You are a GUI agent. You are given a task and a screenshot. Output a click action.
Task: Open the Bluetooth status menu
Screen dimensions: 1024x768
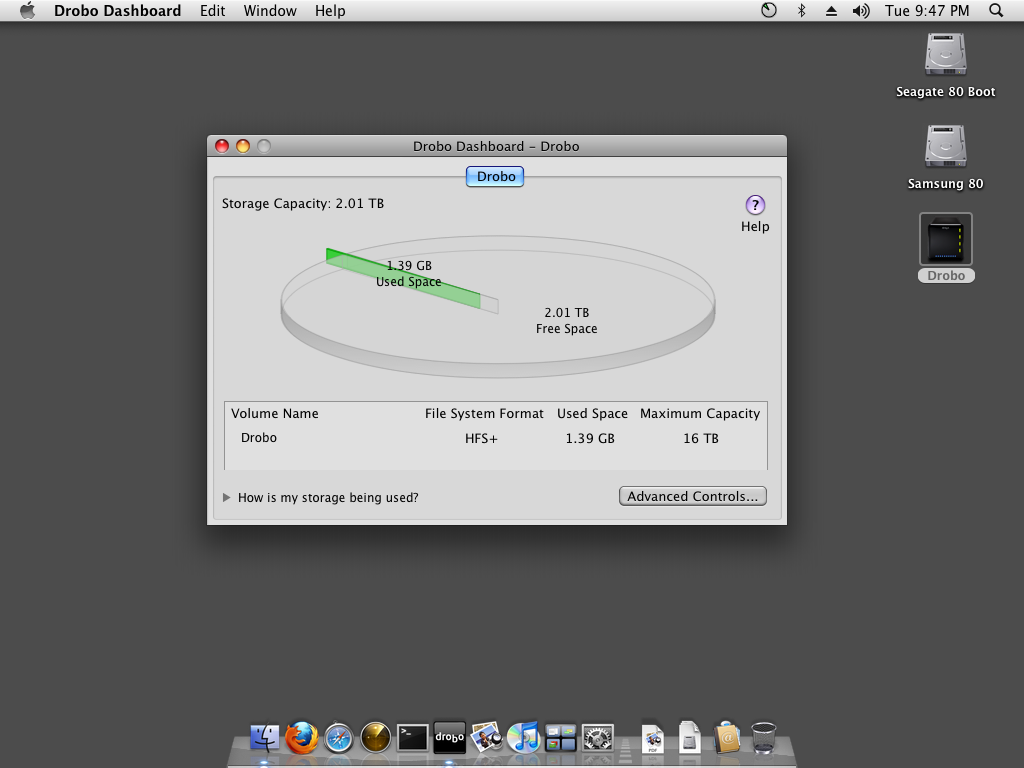tap(801, 10)
